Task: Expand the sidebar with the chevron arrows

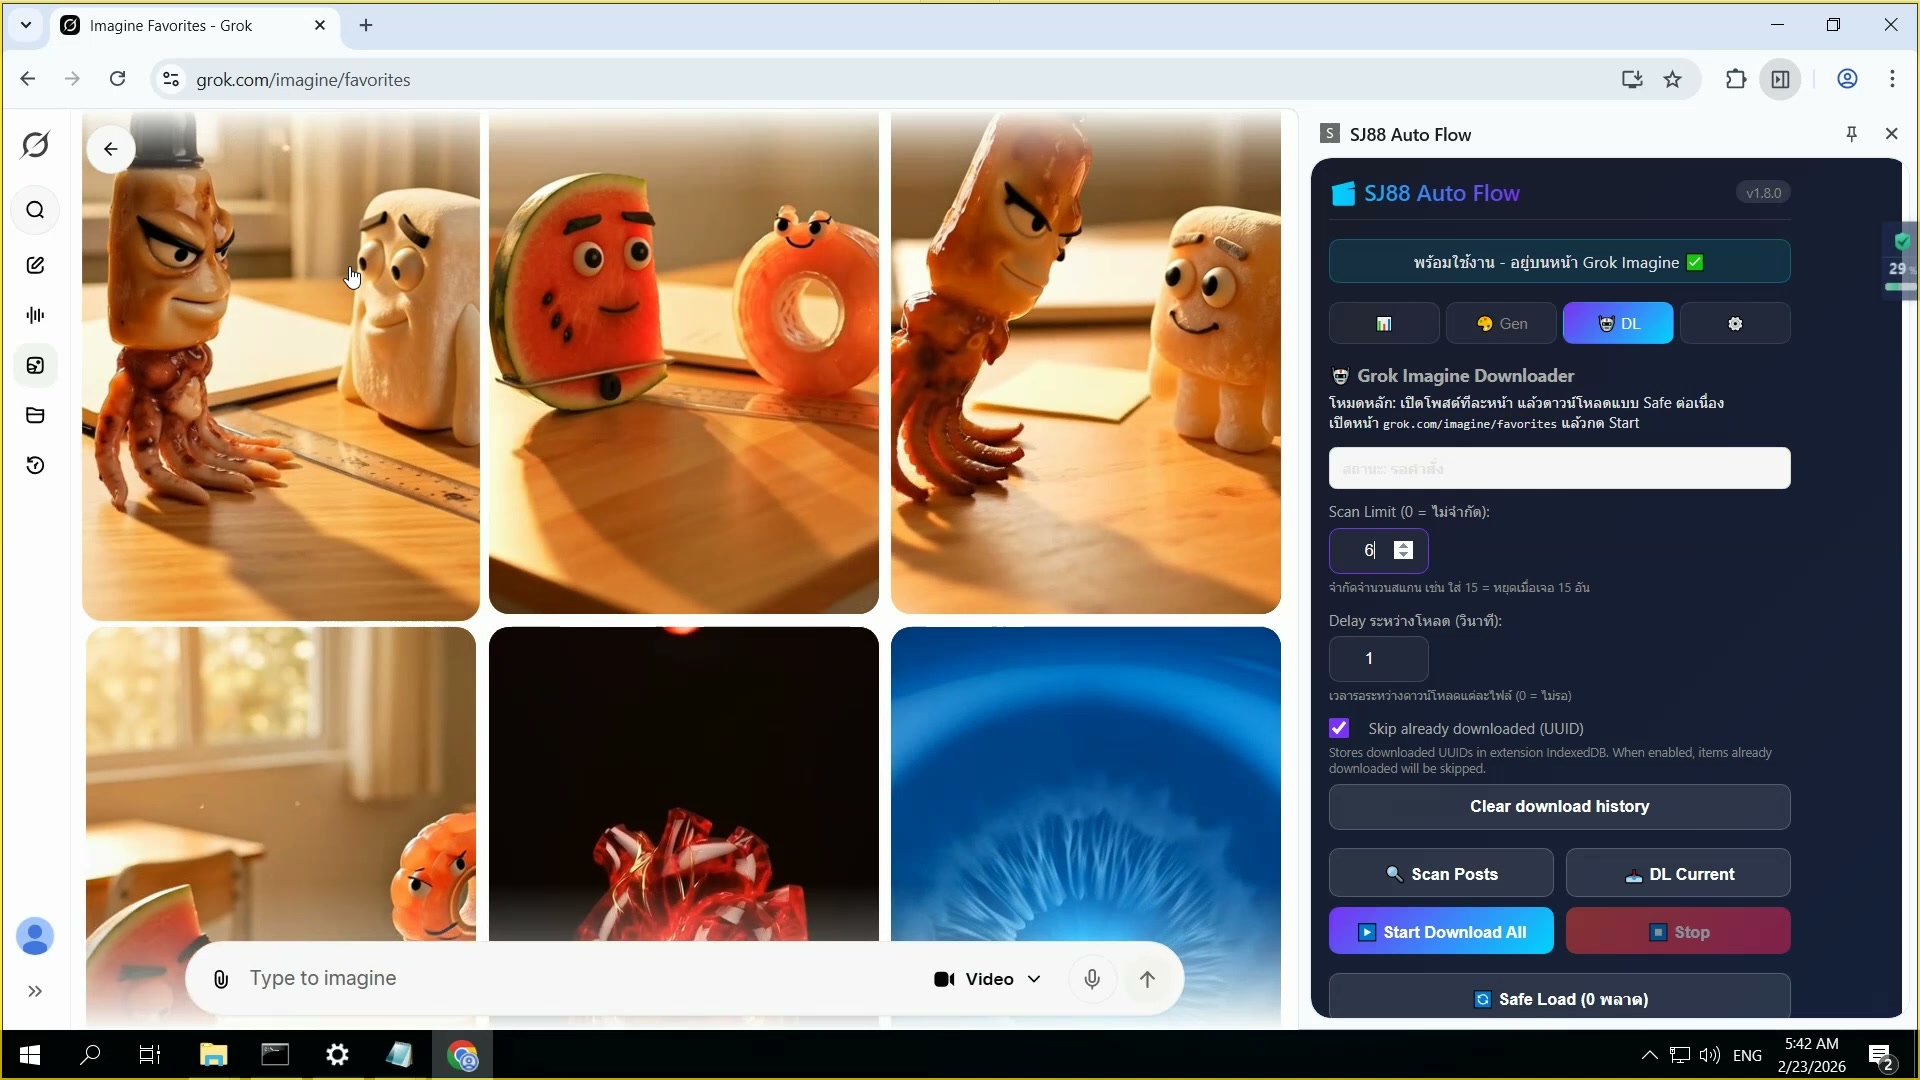Action: (35, 992)
